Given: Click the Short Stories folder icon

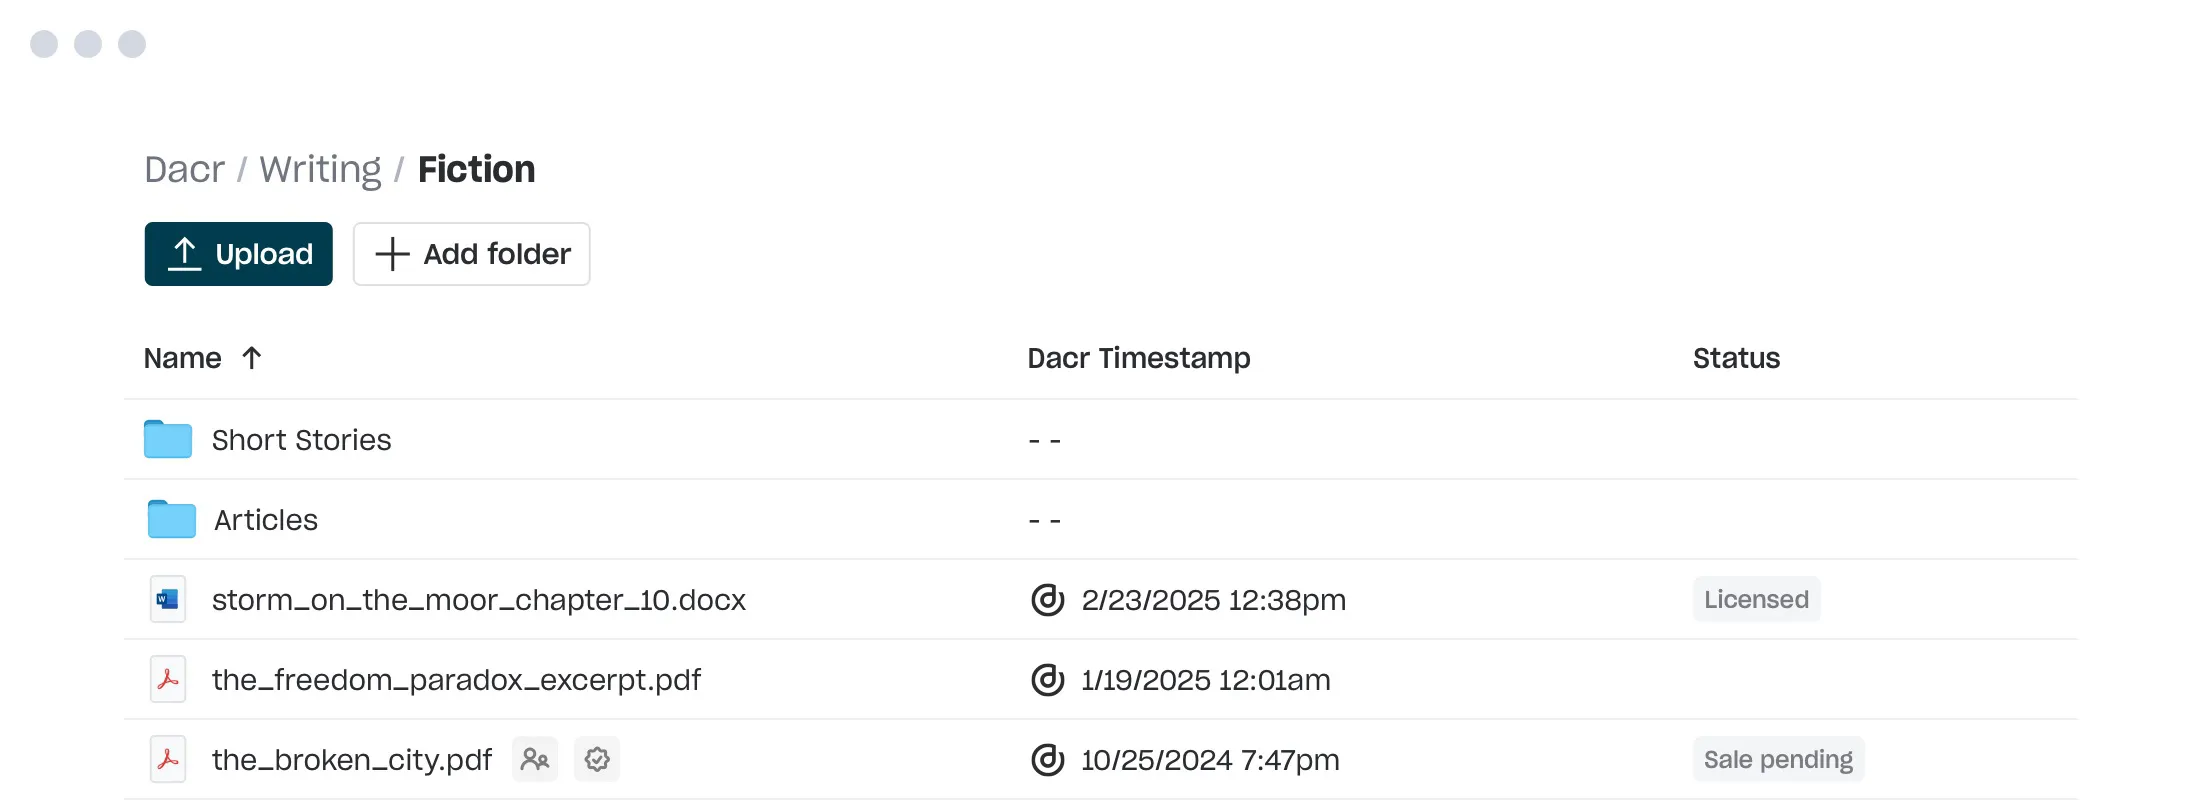Looking at the screenshot, I should [168, 439].
